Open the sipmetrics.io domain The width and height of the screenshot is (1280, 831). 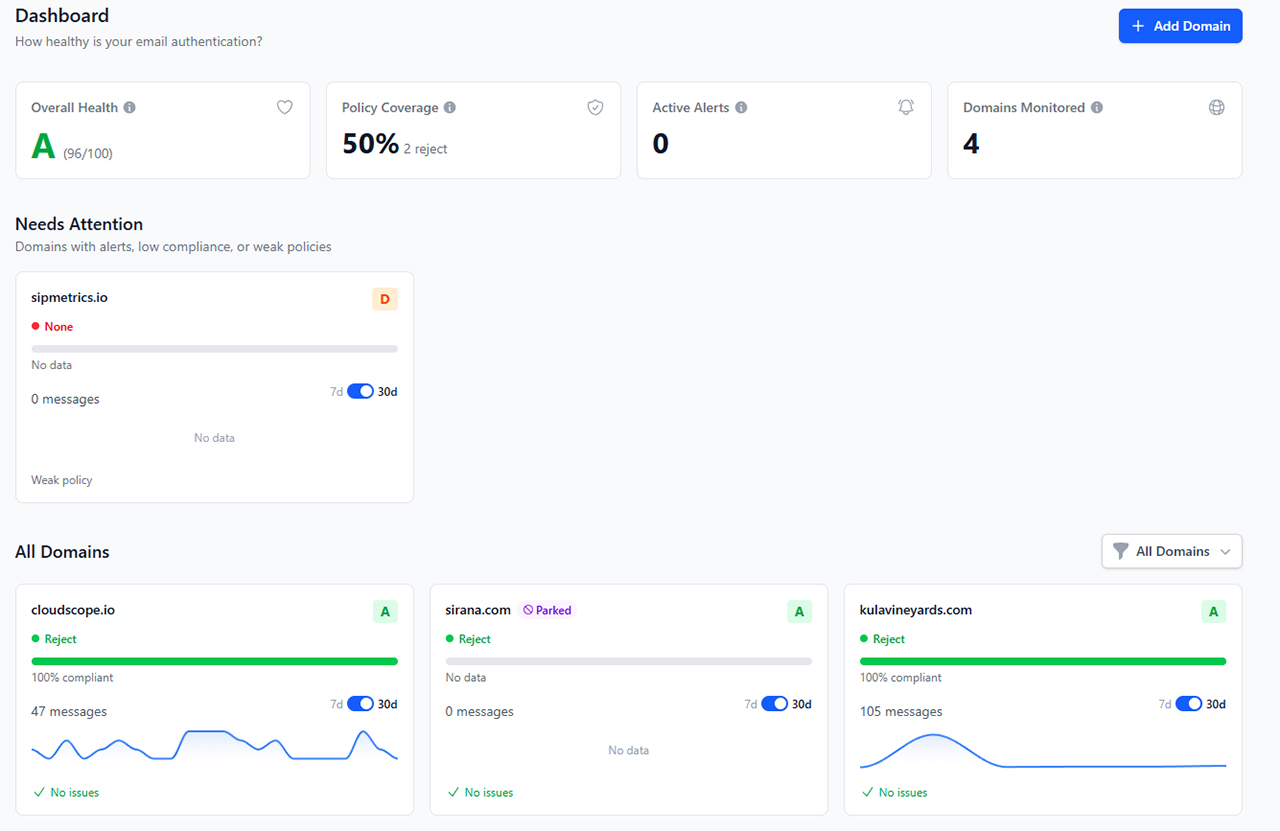[69, 298]
